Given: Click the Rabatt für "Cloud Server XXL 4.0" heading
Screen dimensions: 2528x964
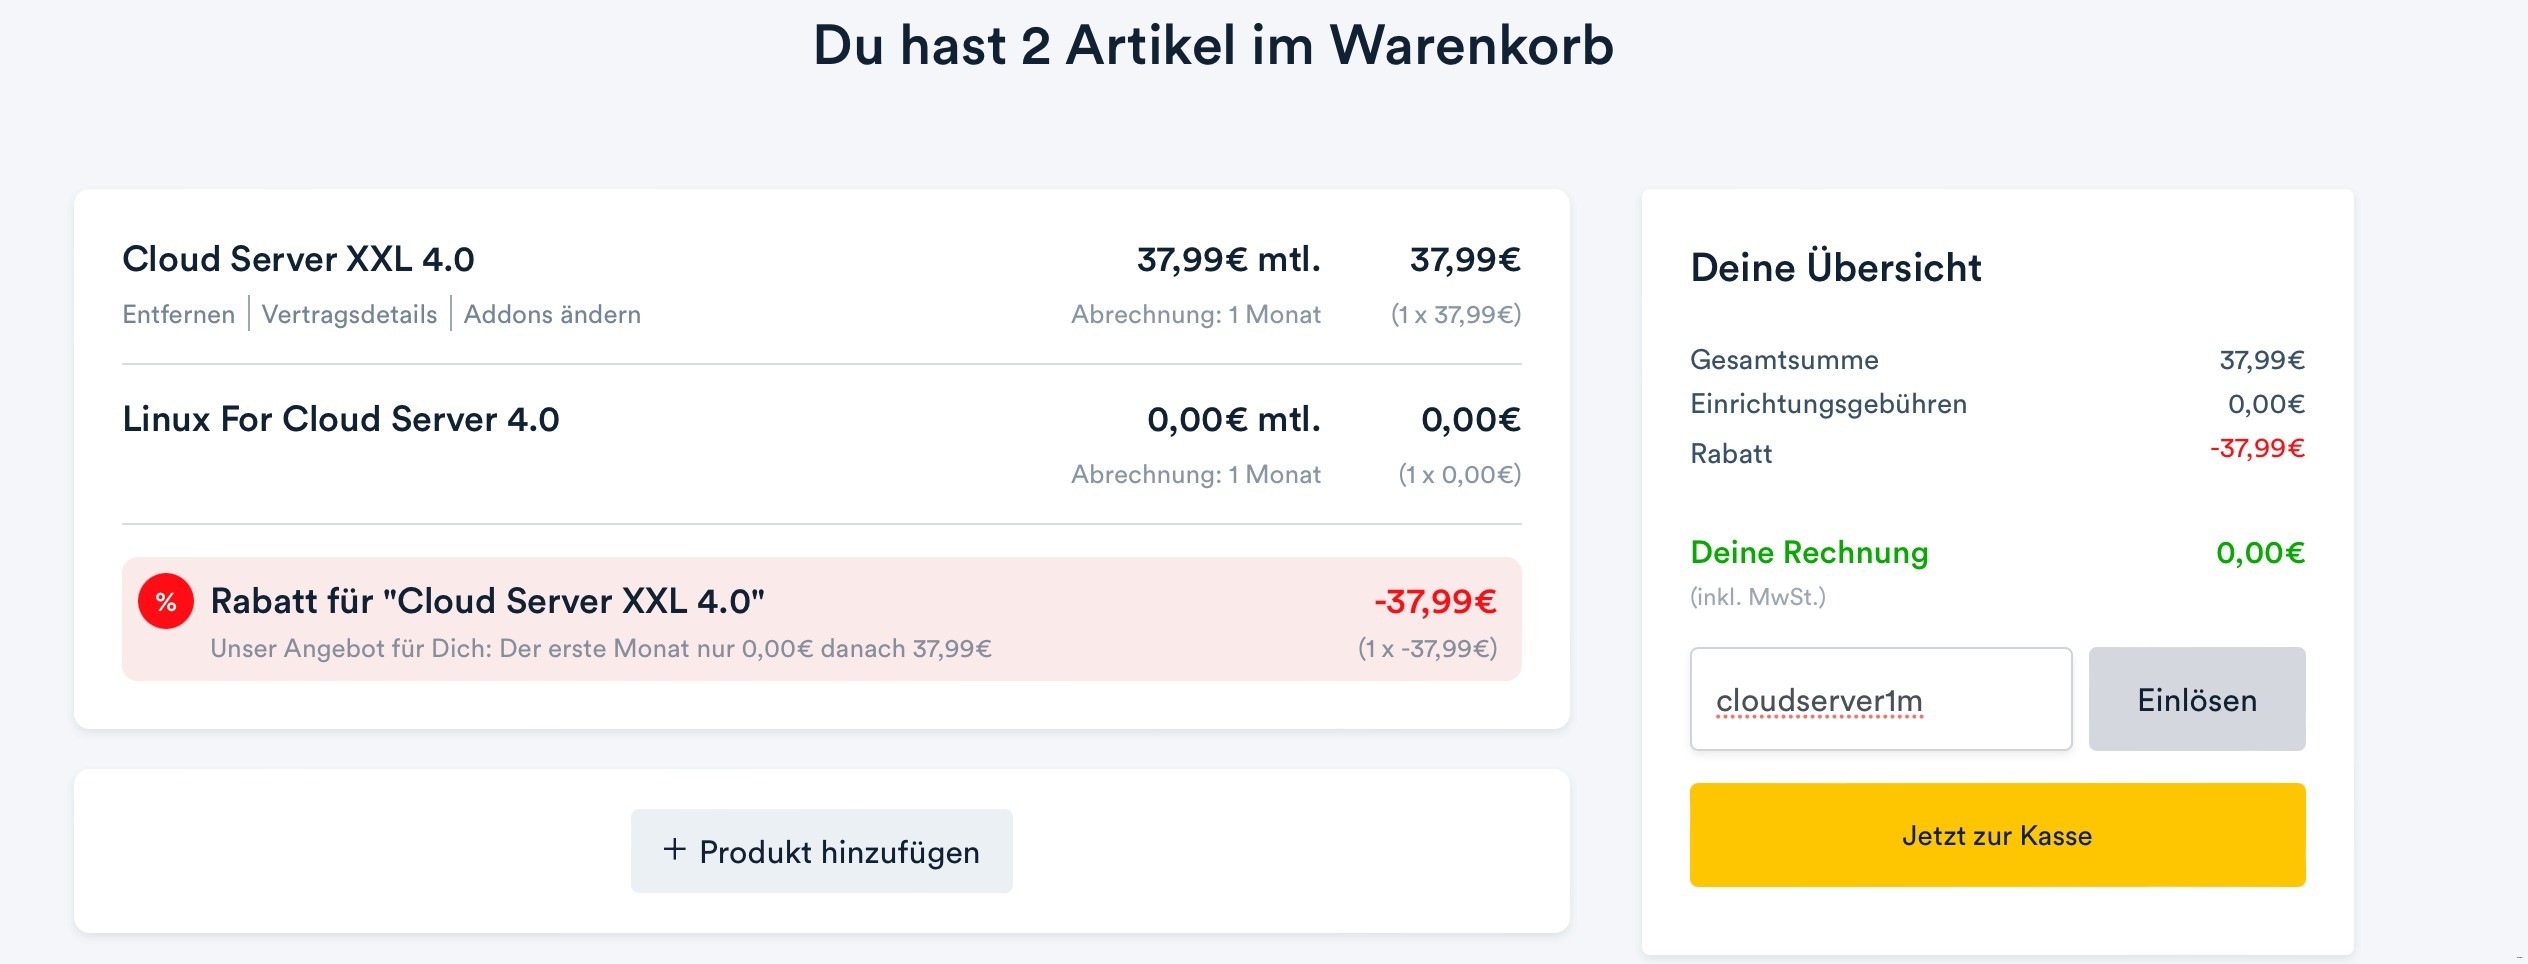Looking at the screenshot, I should [487, 602].
